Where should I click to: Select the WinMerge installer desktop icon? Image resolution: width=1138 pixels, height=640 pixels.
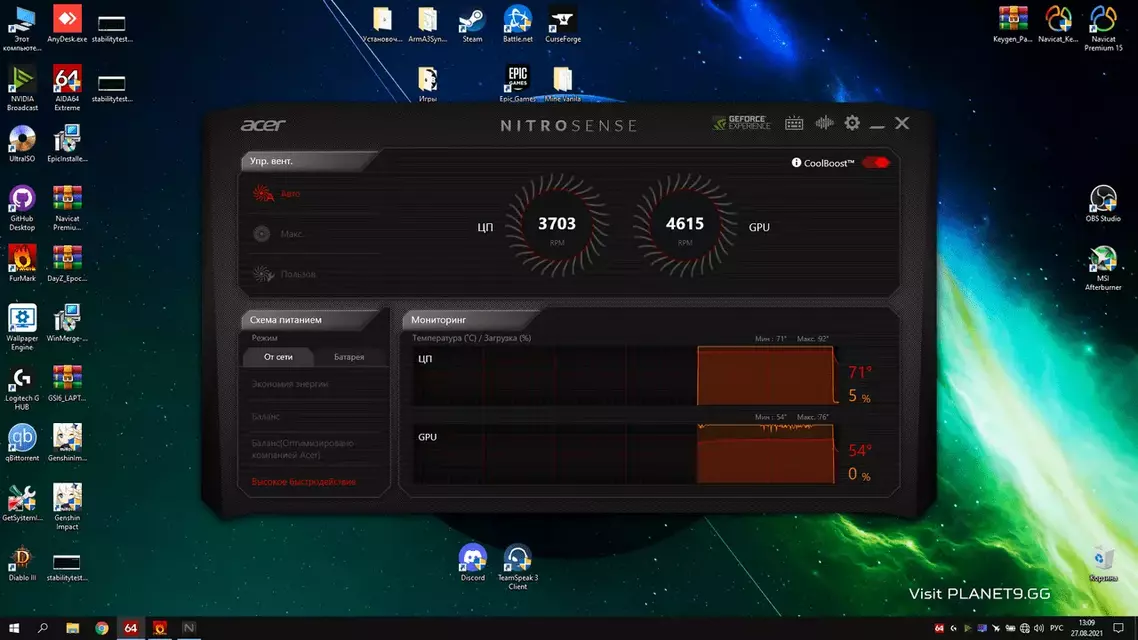click(67, 324)
